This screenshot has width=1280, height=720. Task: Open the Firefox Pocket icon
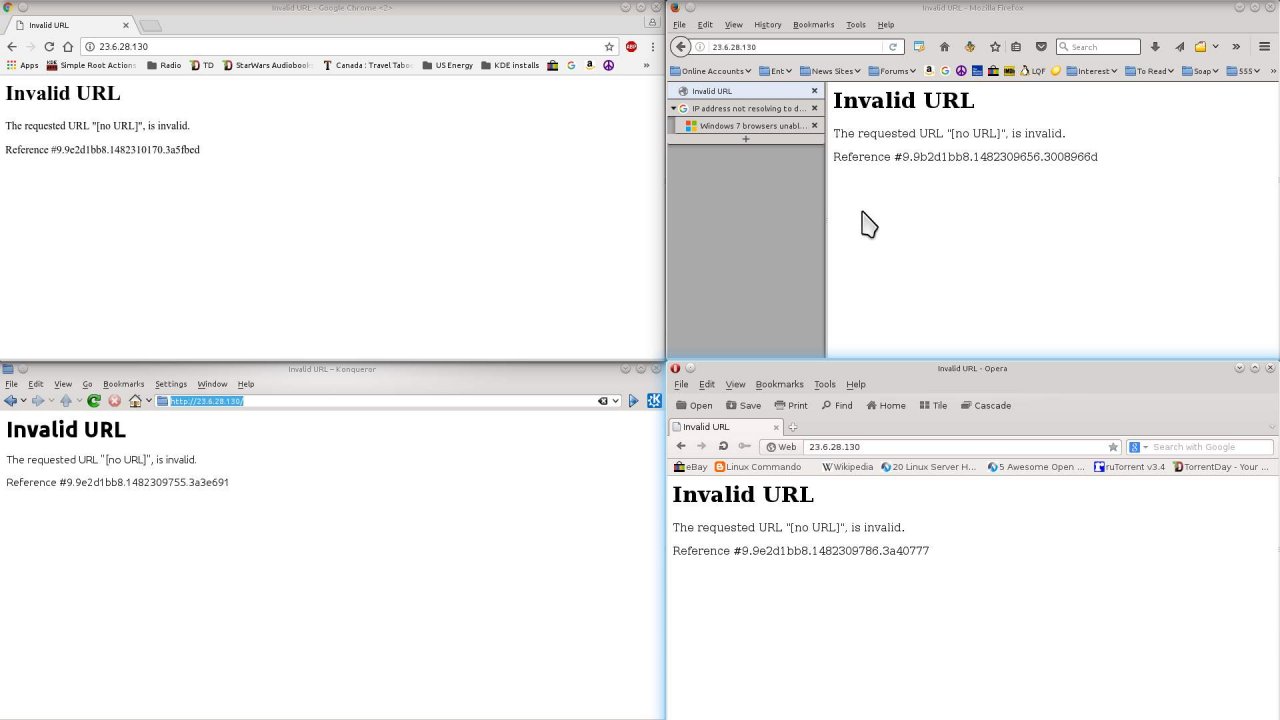tap(1041, 47)
